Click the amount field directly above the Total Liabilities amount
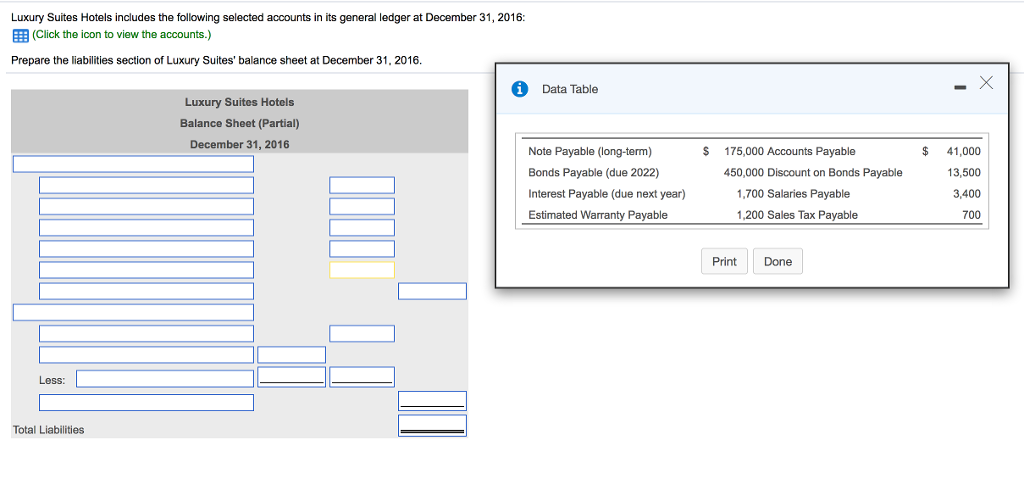Screen dimensions: 1024x479 click(x=432, y=400)
